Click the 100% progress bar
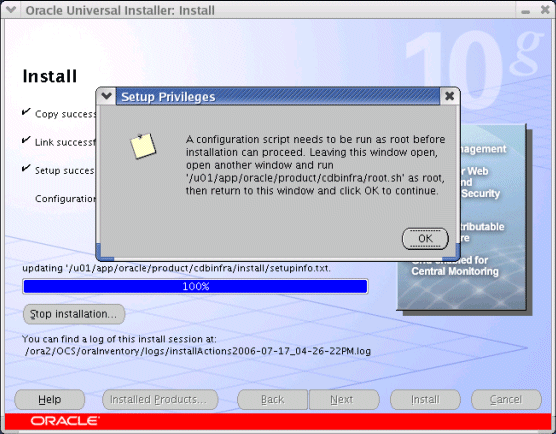The height and width of the screenshot is (434, 556). point(195,286)
